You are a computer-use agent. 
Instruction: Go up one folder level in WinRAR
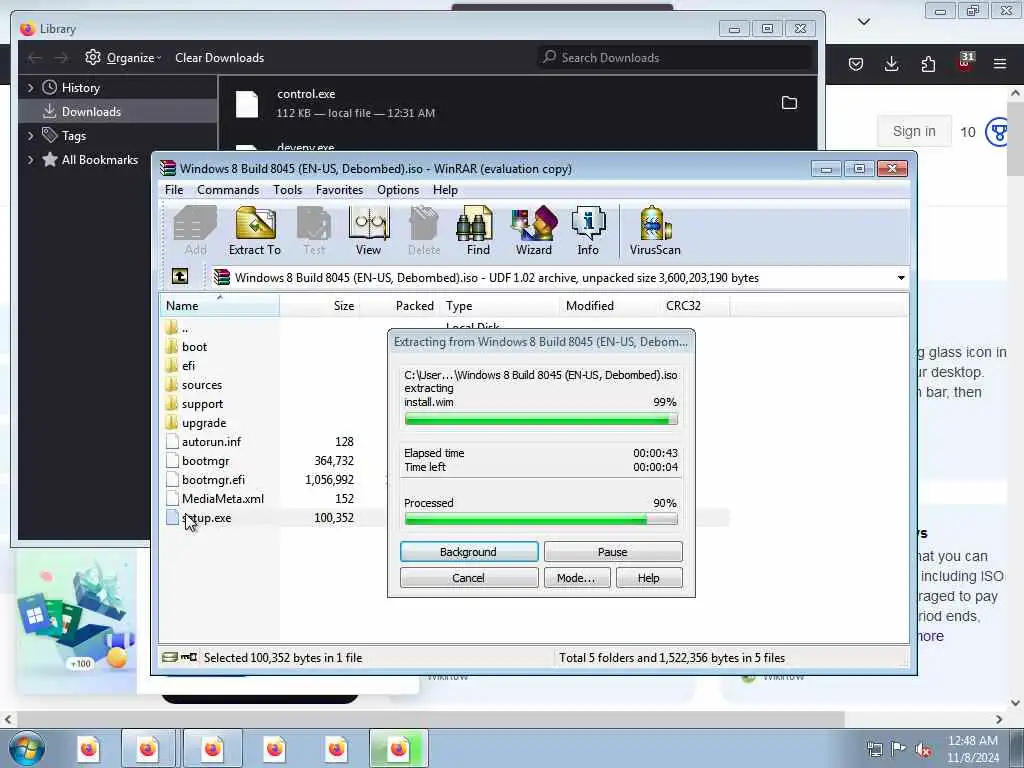(x=180, y=276)
